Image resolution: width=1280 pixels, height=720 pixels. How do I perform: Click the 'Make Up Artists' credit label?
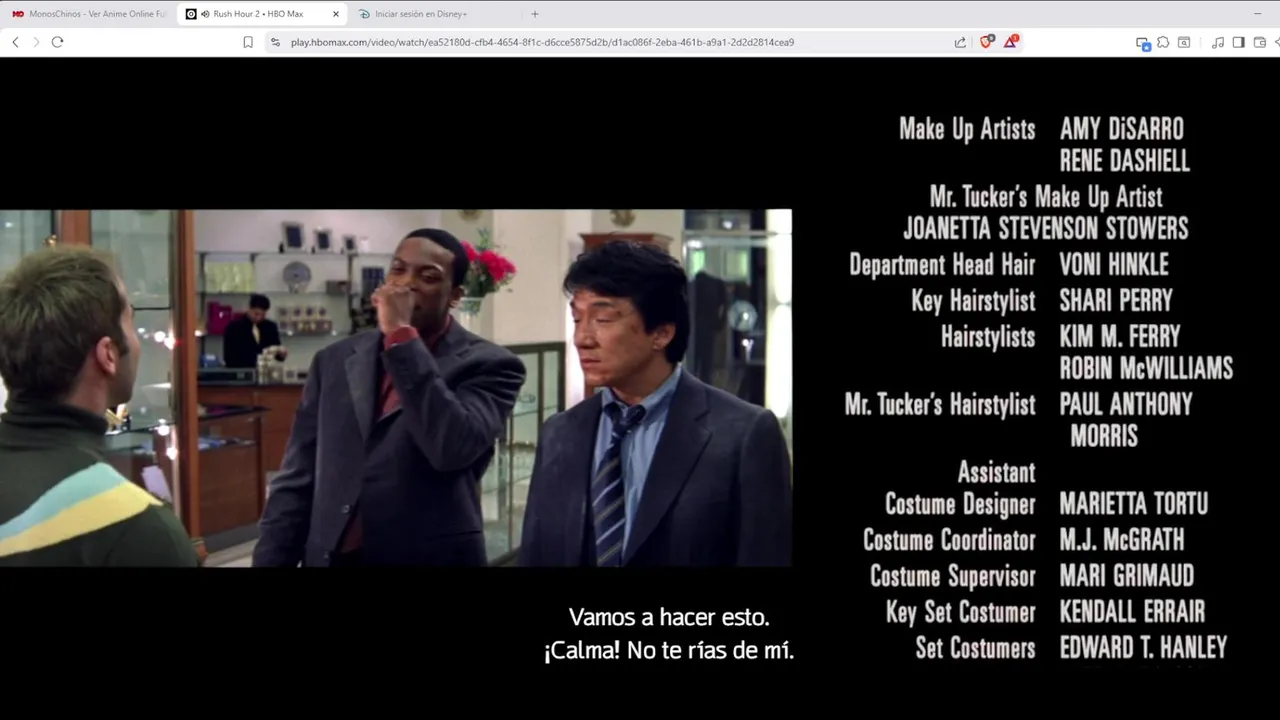[967, 129]
